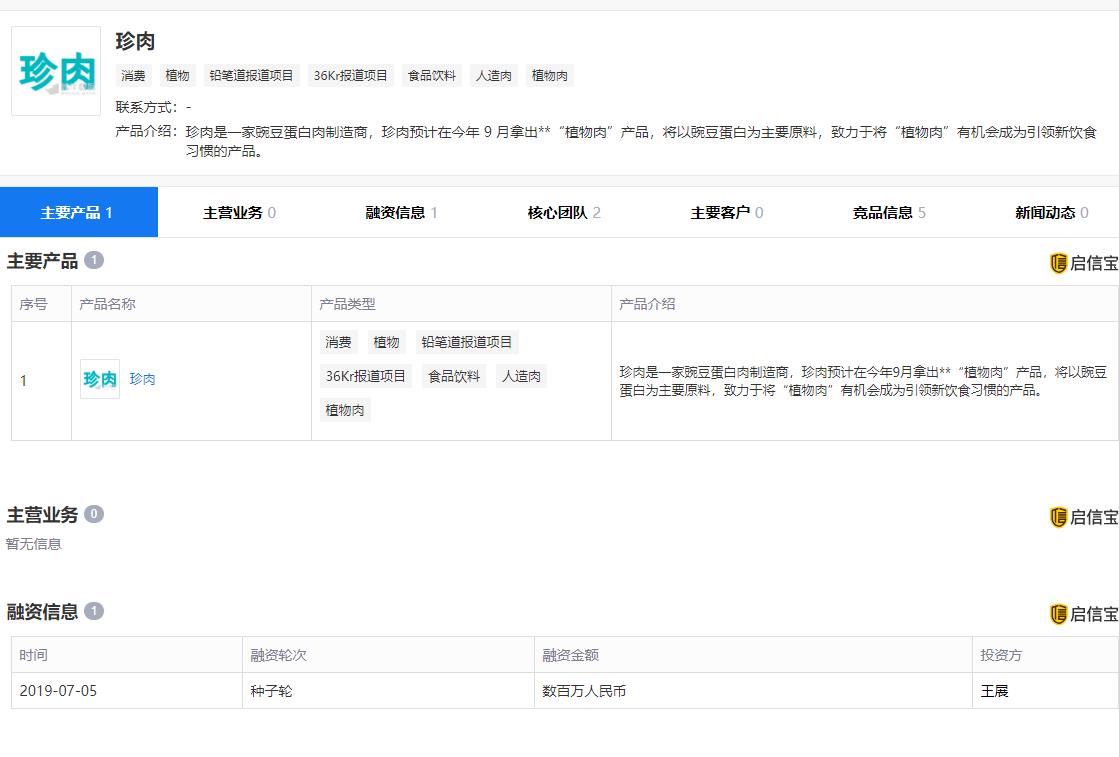The height and width of the screenshot is (757, 1119).
Task: Click the 植物肉 tag under the company title
Action: [550, 76]
